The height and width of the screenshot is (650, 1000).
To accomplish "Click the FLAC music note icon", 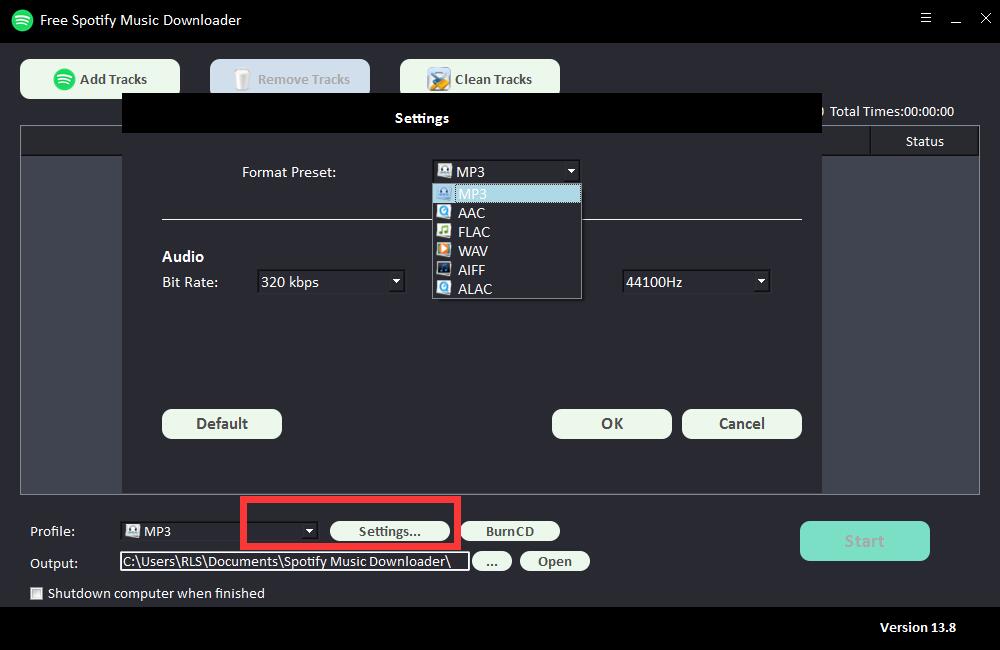I will pyautogui.click(x=444, y=231).
